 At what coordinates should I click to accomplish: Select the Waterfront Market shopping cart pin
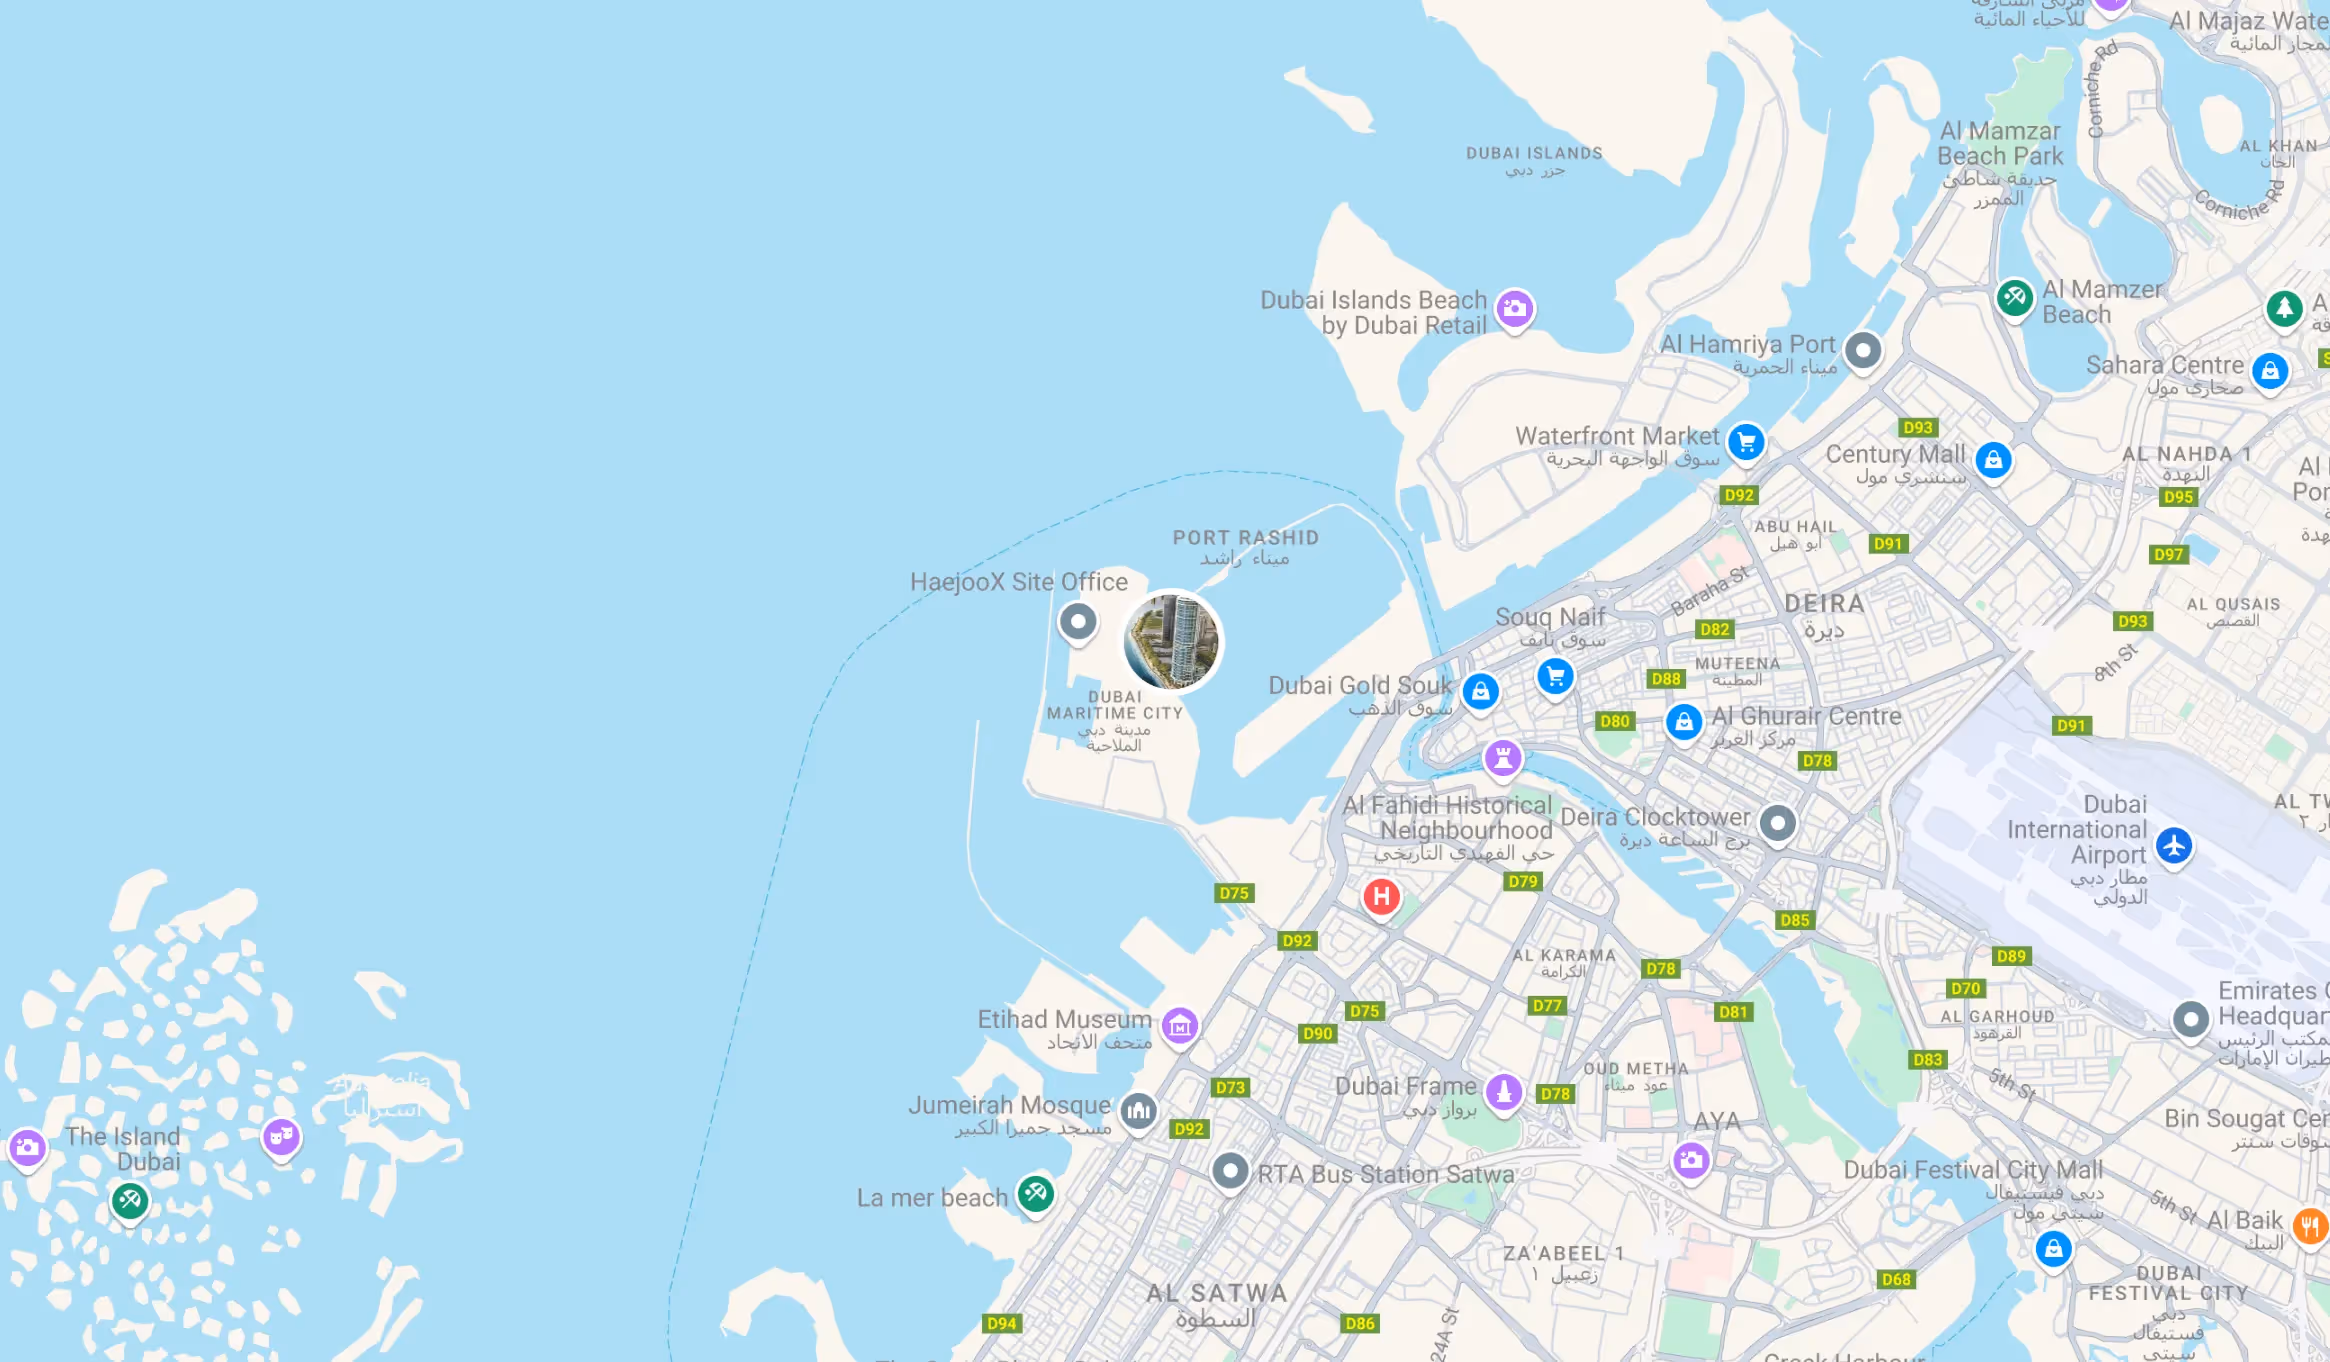[1746, 442]
